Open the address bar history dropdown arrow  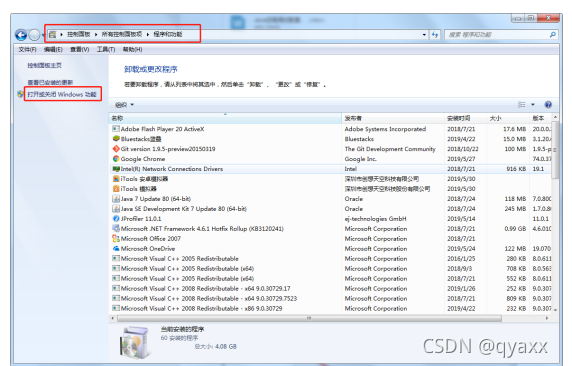click(x=424, y=35)
